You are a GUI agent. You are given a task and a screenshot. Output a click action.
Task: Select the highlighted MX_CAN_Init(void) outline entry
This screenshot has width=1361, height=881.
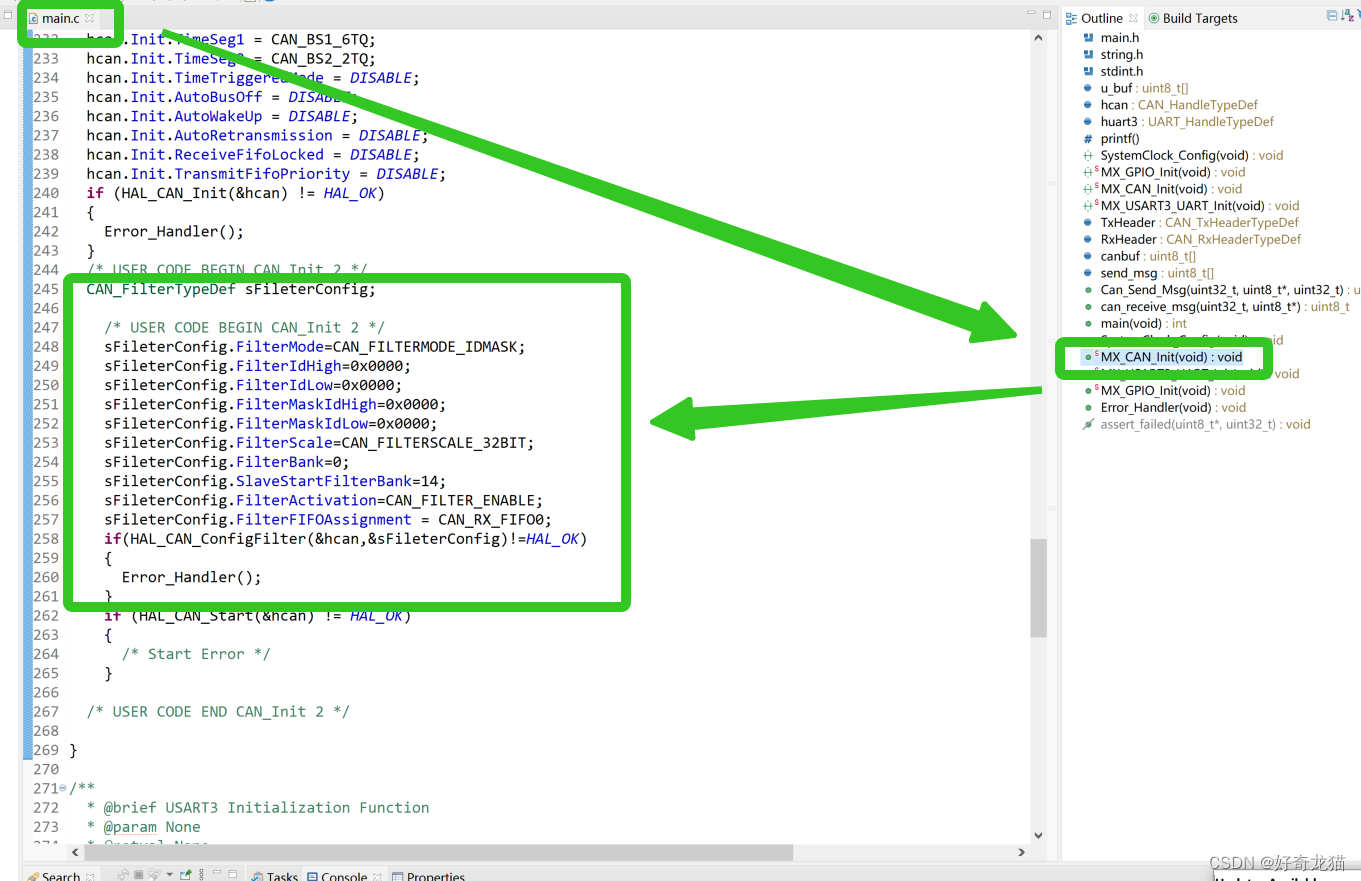1164,357
